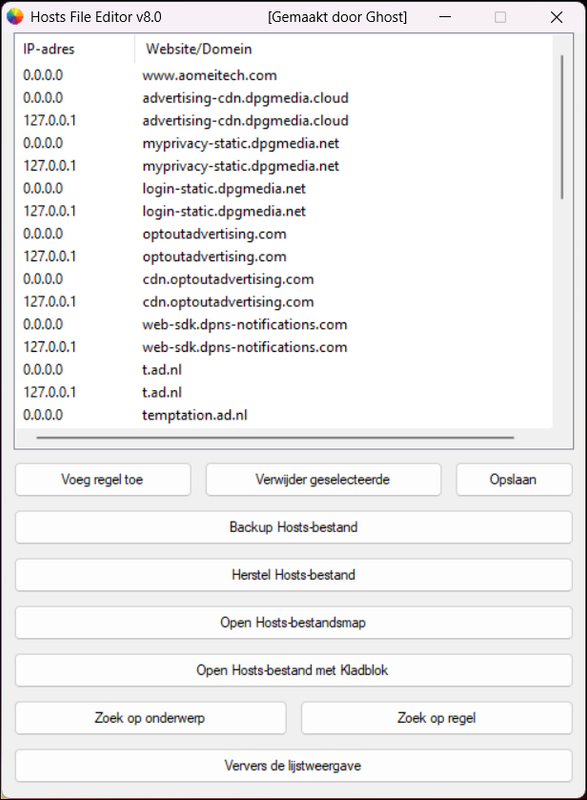Close the Hosts File Editor window

556,17
